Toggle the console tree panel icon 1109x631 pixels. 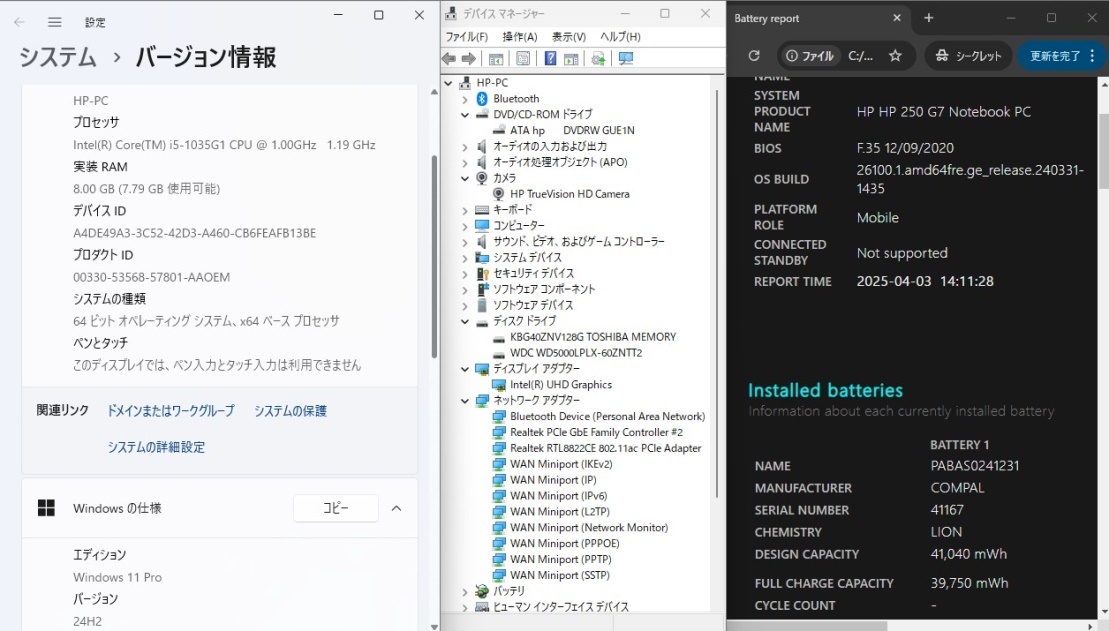pos(495,58)
